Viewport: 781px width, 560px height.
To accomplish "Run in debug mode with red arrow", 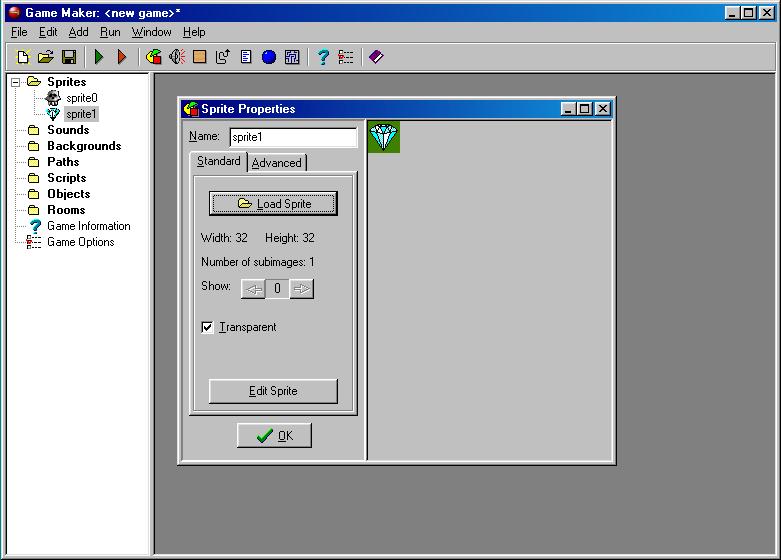I will (x=122, y=57).
